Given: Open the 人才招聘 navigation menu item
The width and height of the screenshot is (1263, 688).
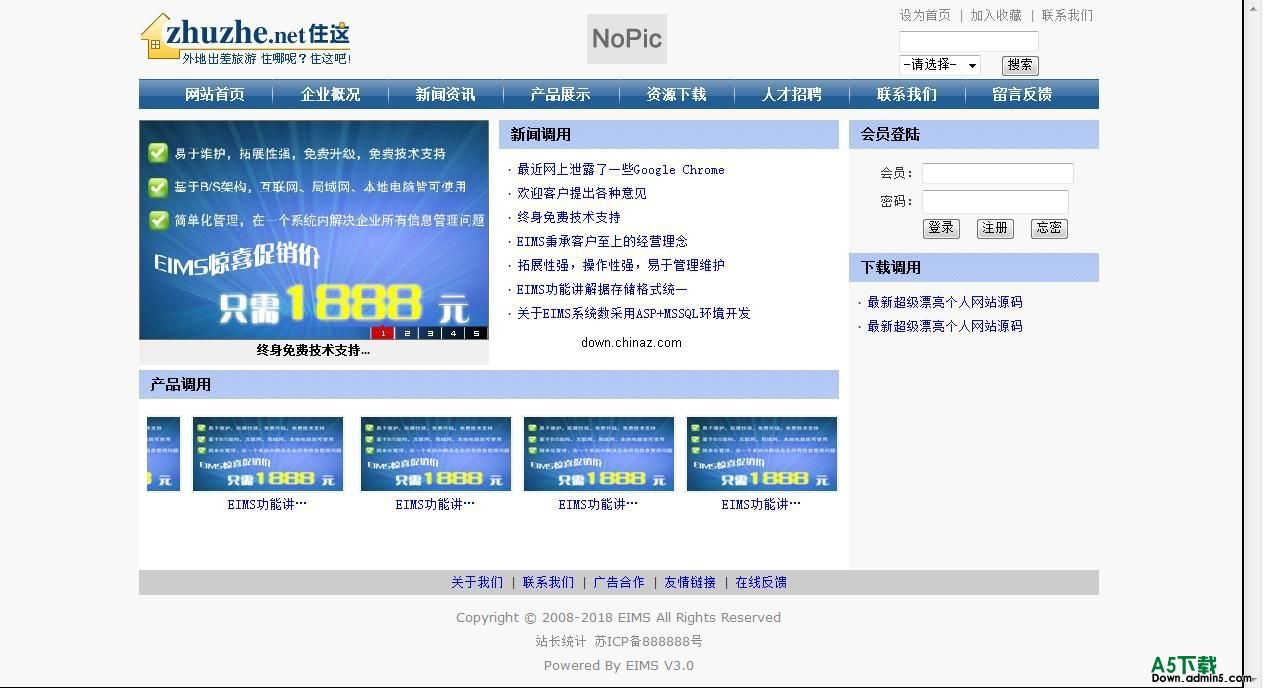Looking at the screenshot, I should pos(791,93).
